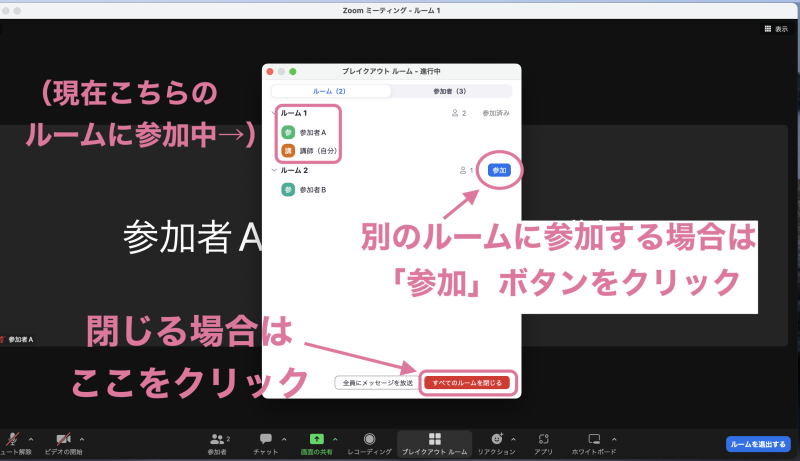Open the Breakout Rooms toolbar icon
This screenshot has height=461, width=800.
[x=435, y=439]
